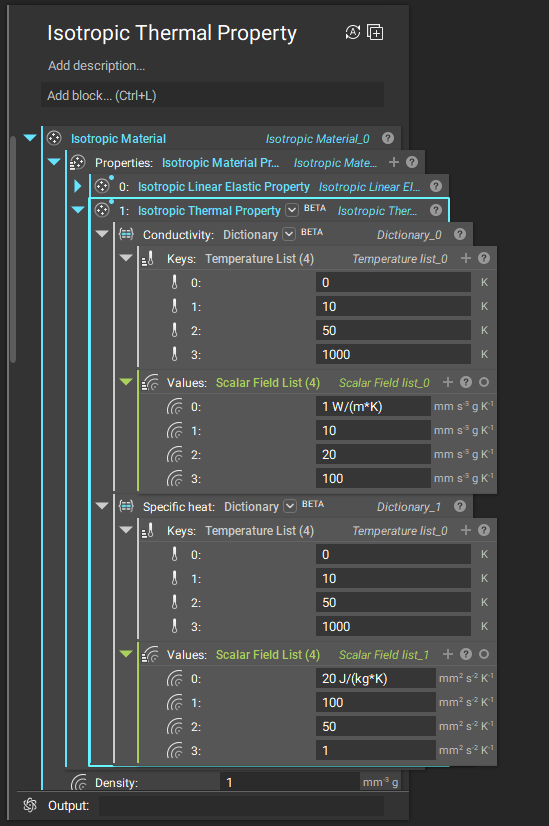Toggle the circle on Scalar Field list_0
The image size is (549, 826).
pyautogui.click(x=484, y=382)
